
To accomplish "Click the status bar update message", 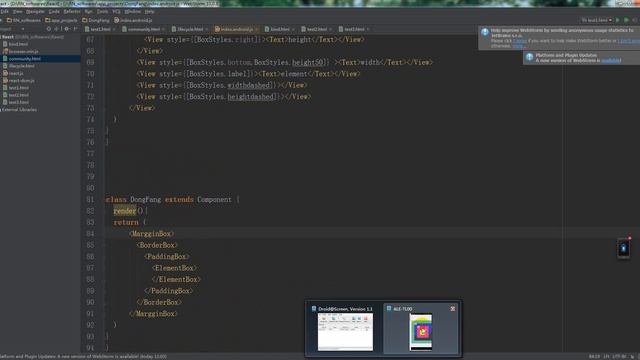I will (83, 357).
